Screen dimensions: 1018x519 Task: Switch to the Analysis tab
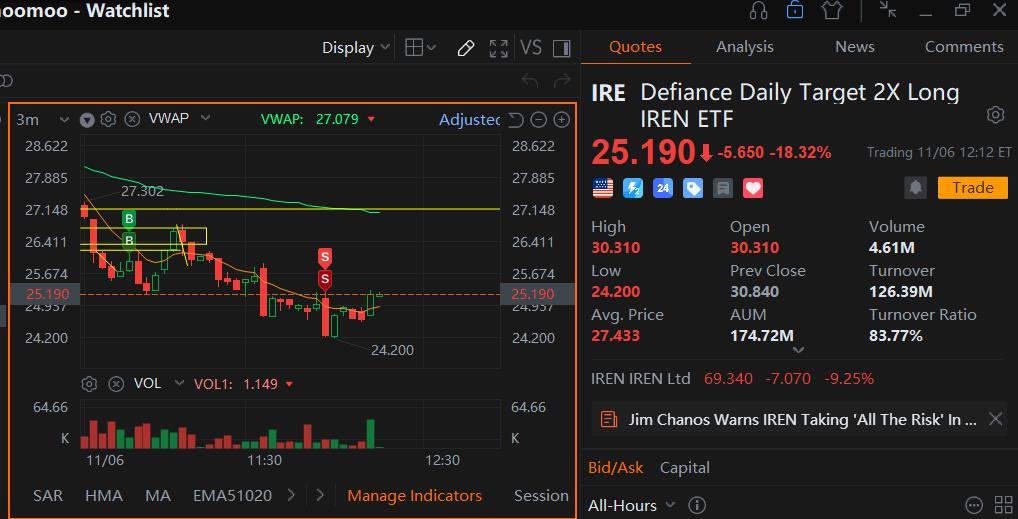[x=745, y=47]
